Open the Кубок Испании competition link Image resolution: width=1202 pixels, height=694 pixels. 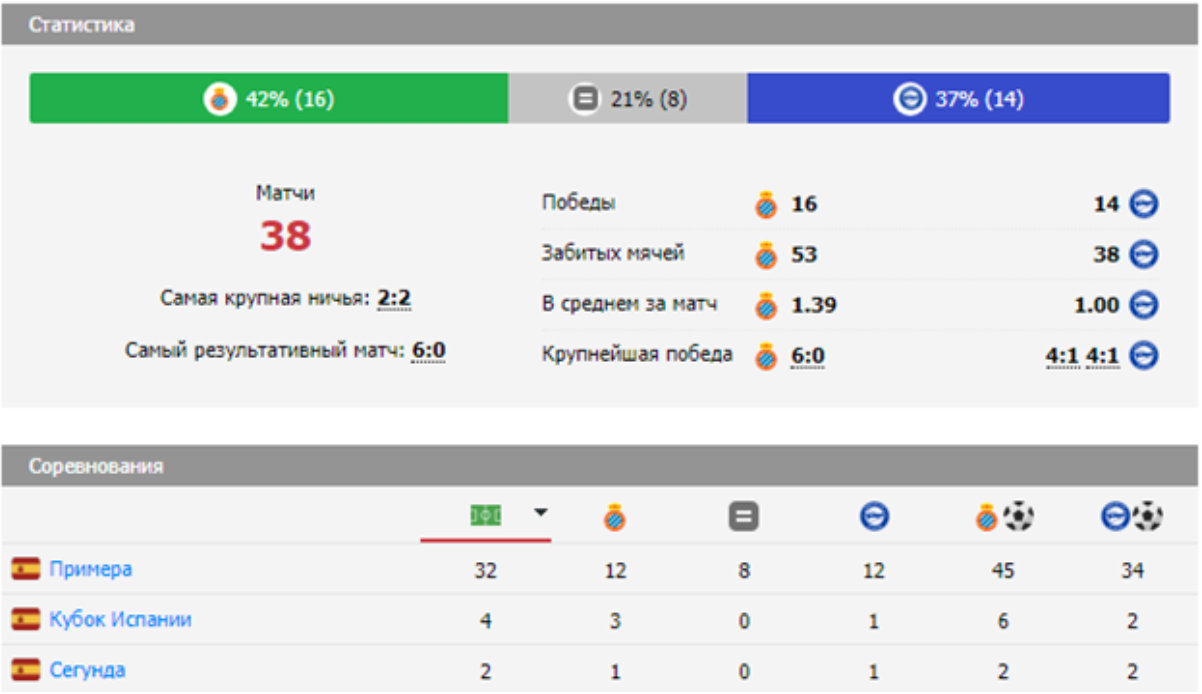[120, 620]
